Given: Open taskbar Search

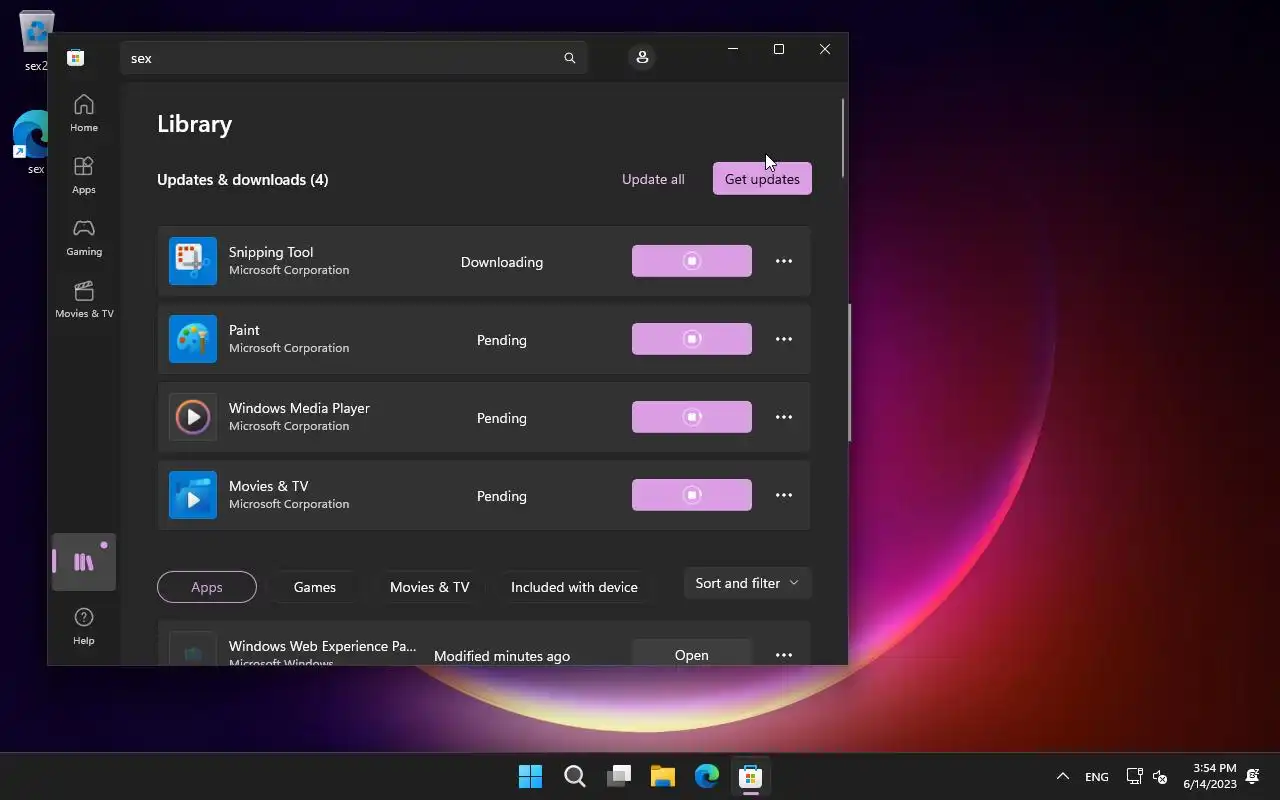Looking at the screenshot, I should coord(574,776).
